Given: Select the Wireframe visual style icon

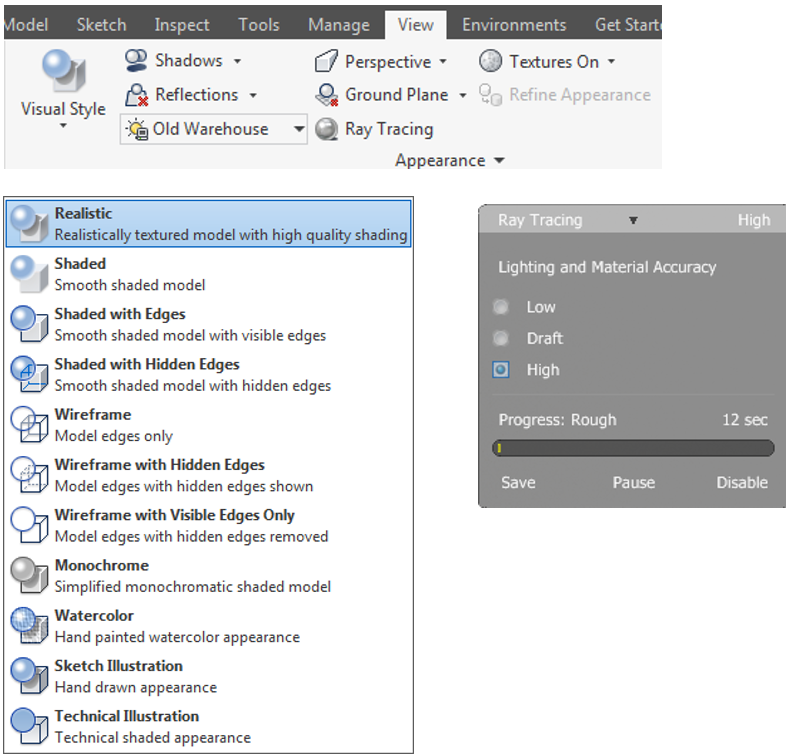Looking at the screenshot, I should 29,425.
